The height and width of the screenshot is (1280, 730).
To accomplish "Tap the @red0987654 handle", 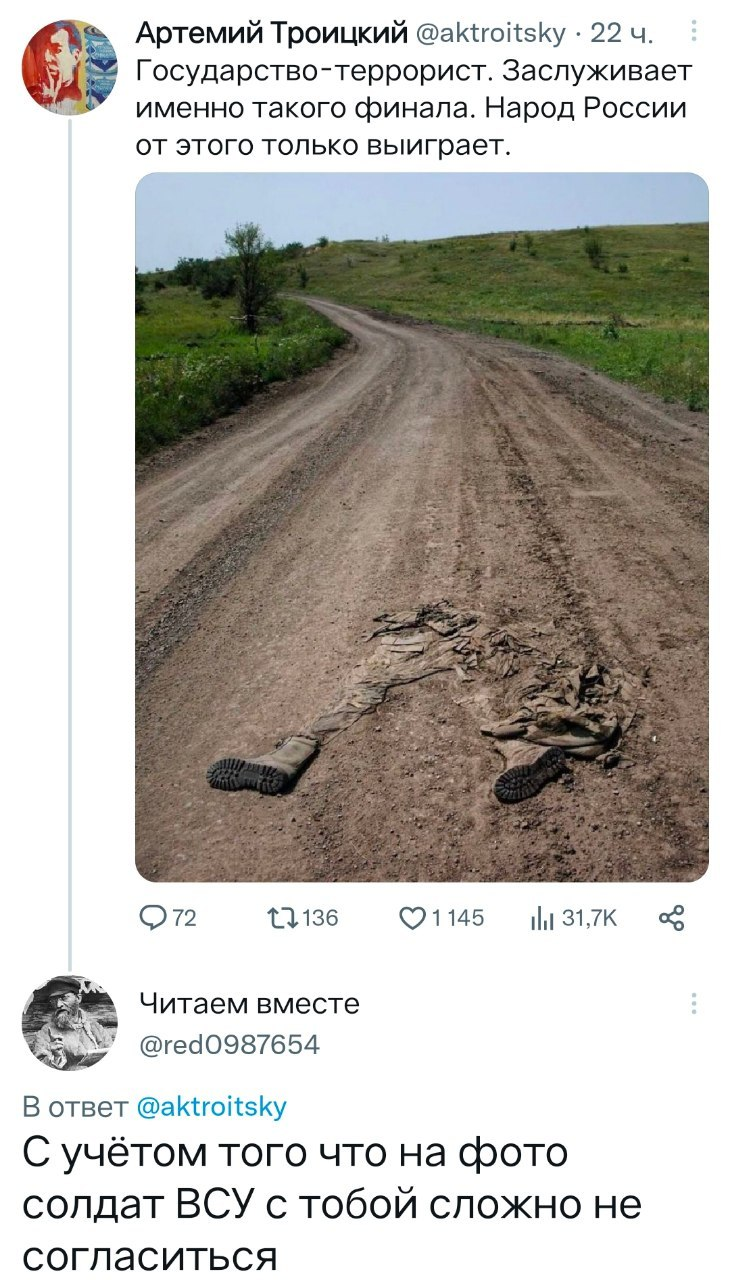I will [229, 1045].
